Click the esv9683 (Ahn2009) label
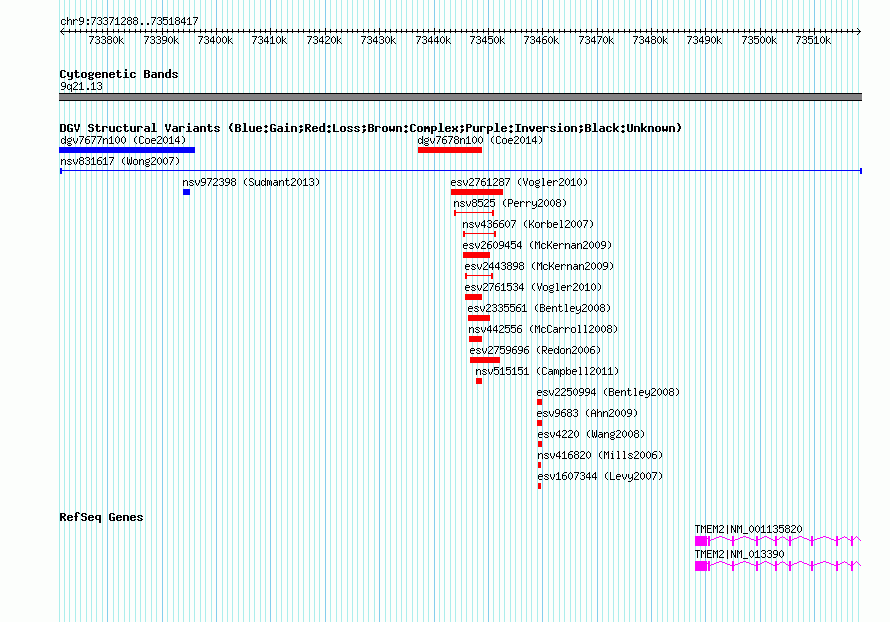 [587, 413]
